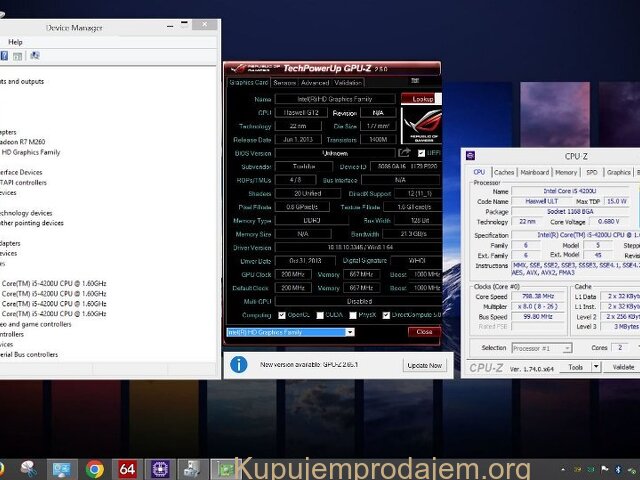Click the blue info icon in update notice
Screen dimensions: 640x480
coord(239,365)
